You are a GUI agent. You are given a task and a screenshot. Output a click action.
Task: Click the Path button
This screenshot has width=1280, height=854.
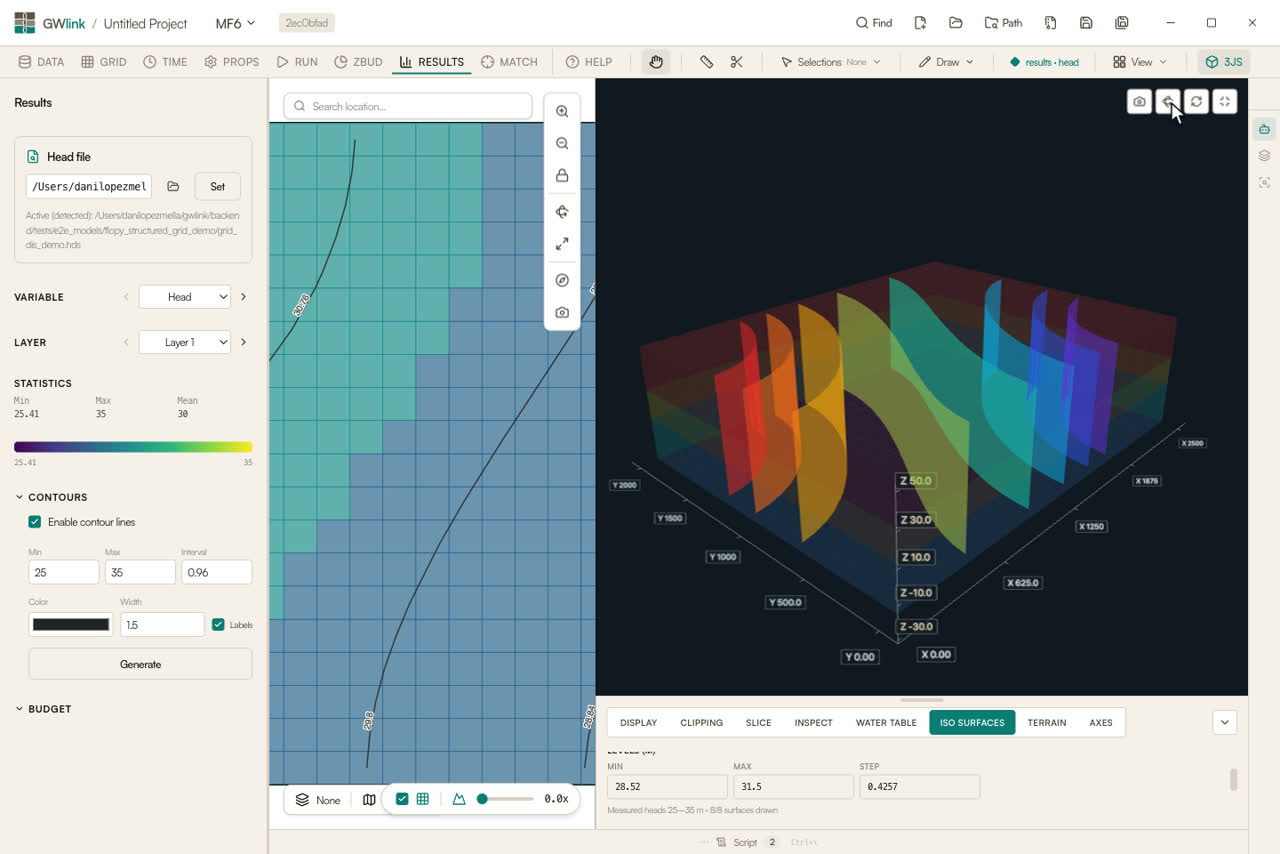tap(1003, 23)
